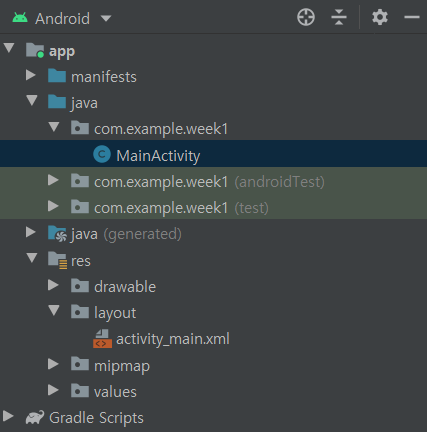Select the manifests label

[x=104, y=77]
